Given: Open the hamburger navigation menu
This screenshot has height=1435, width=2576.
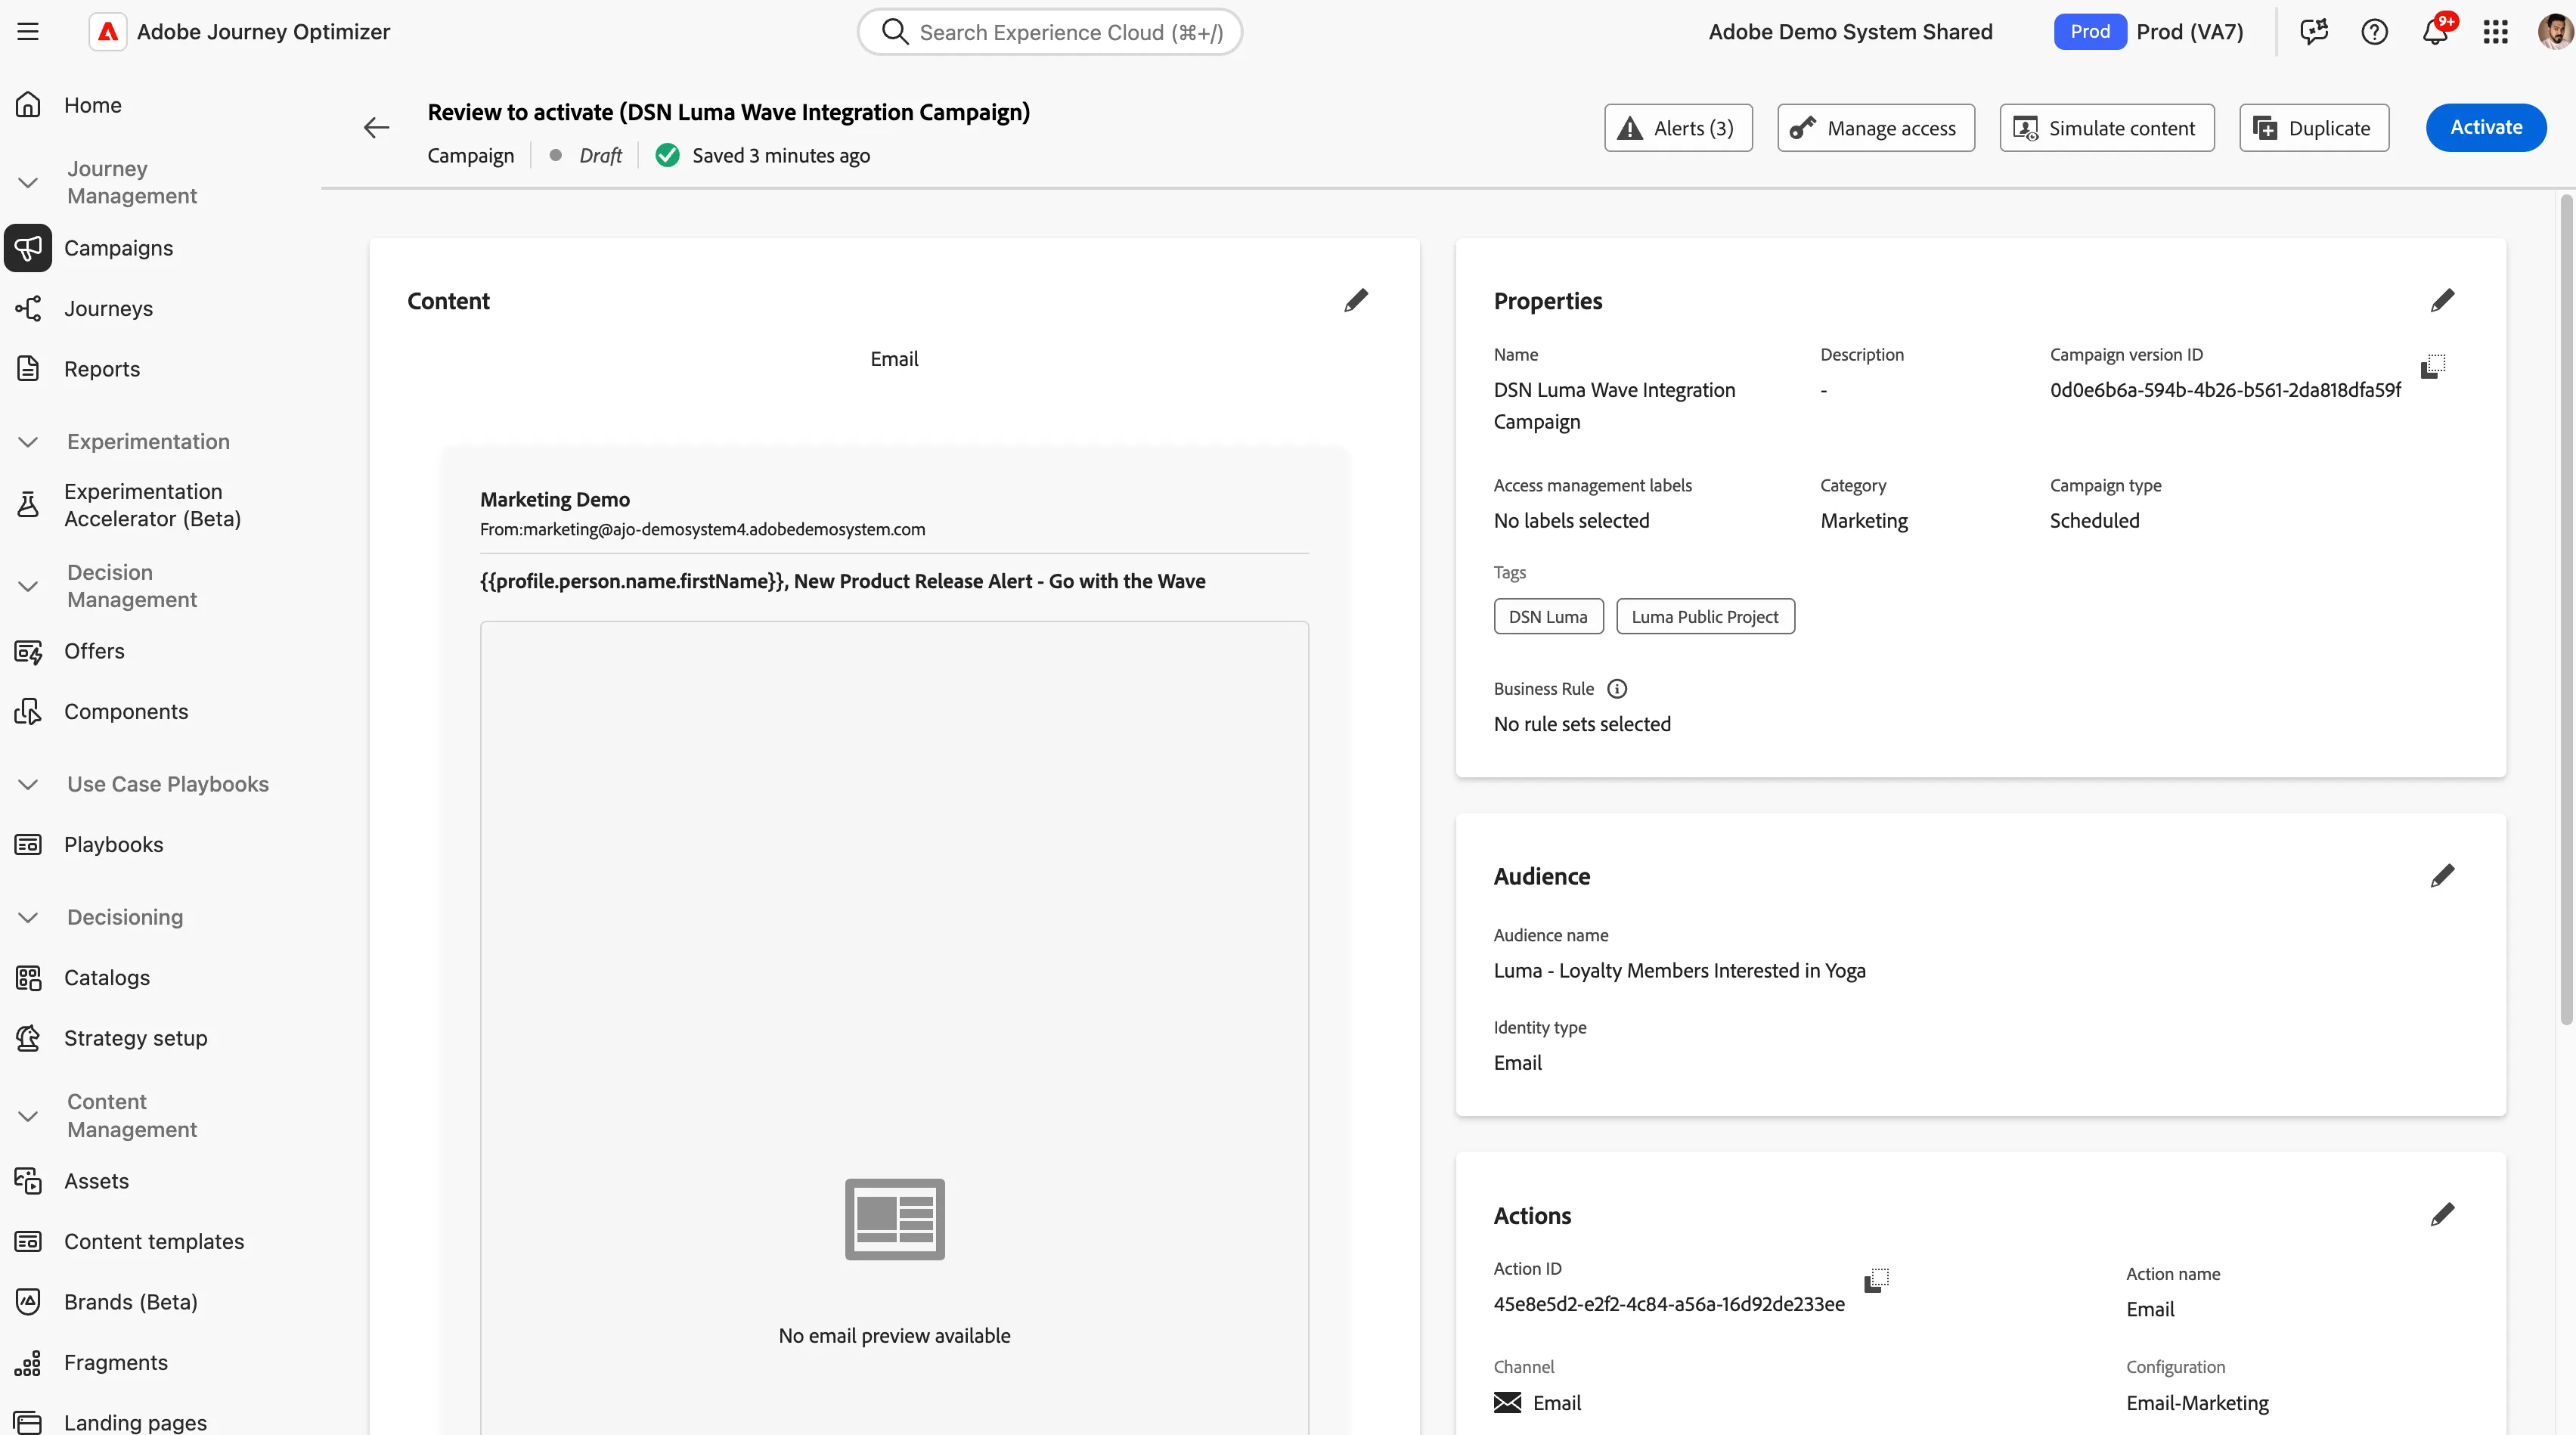Looking at the screenshot, I should 28,32.
